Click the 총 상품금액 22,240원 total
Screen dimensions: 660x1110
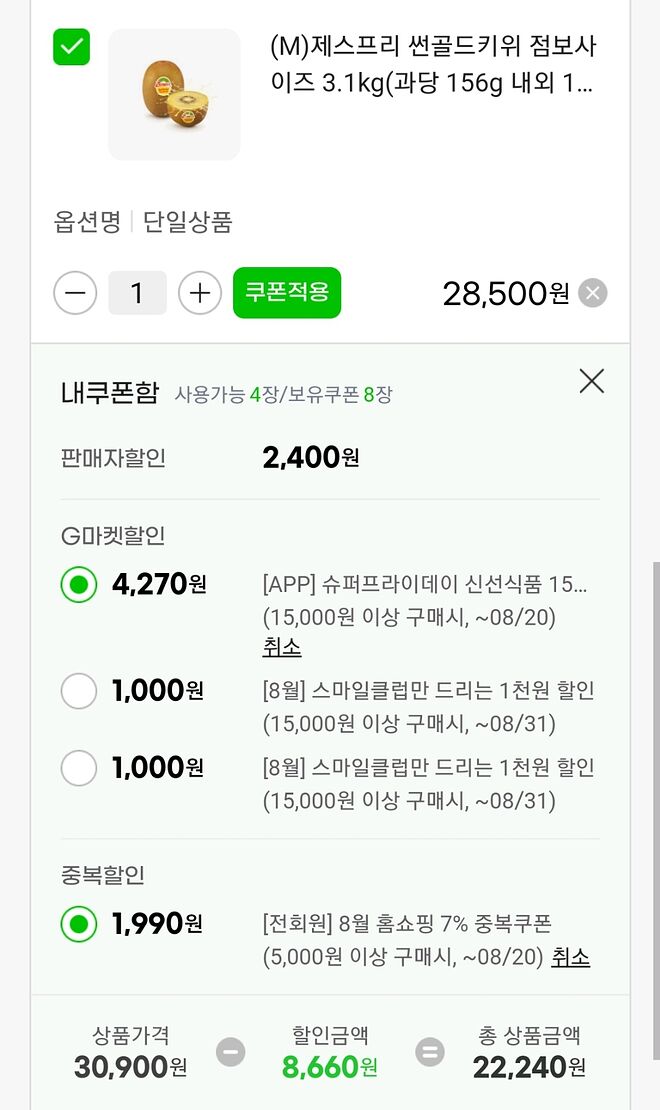(530, 1067)
